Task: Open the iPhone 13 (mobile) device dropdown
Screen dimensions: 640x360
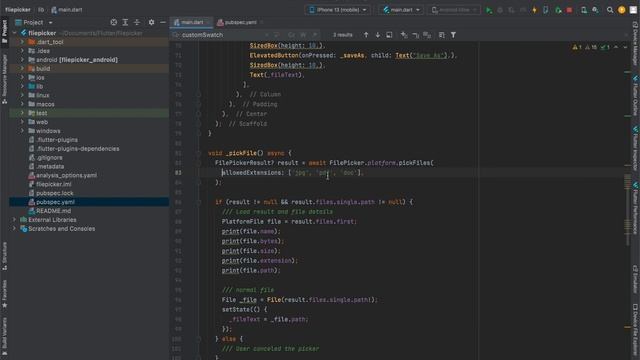Action: [x=338, y=10]
